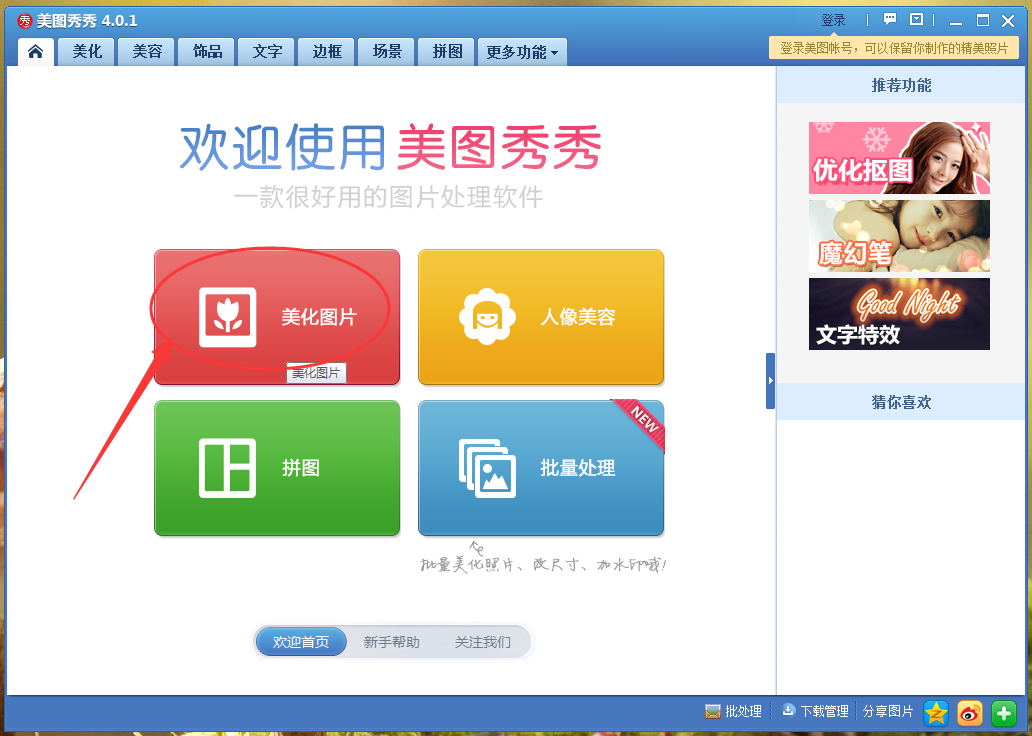Click the green plus share icon
Image resolution: width=1032 pixels, height=736 pixels.
coord(1004,713)
